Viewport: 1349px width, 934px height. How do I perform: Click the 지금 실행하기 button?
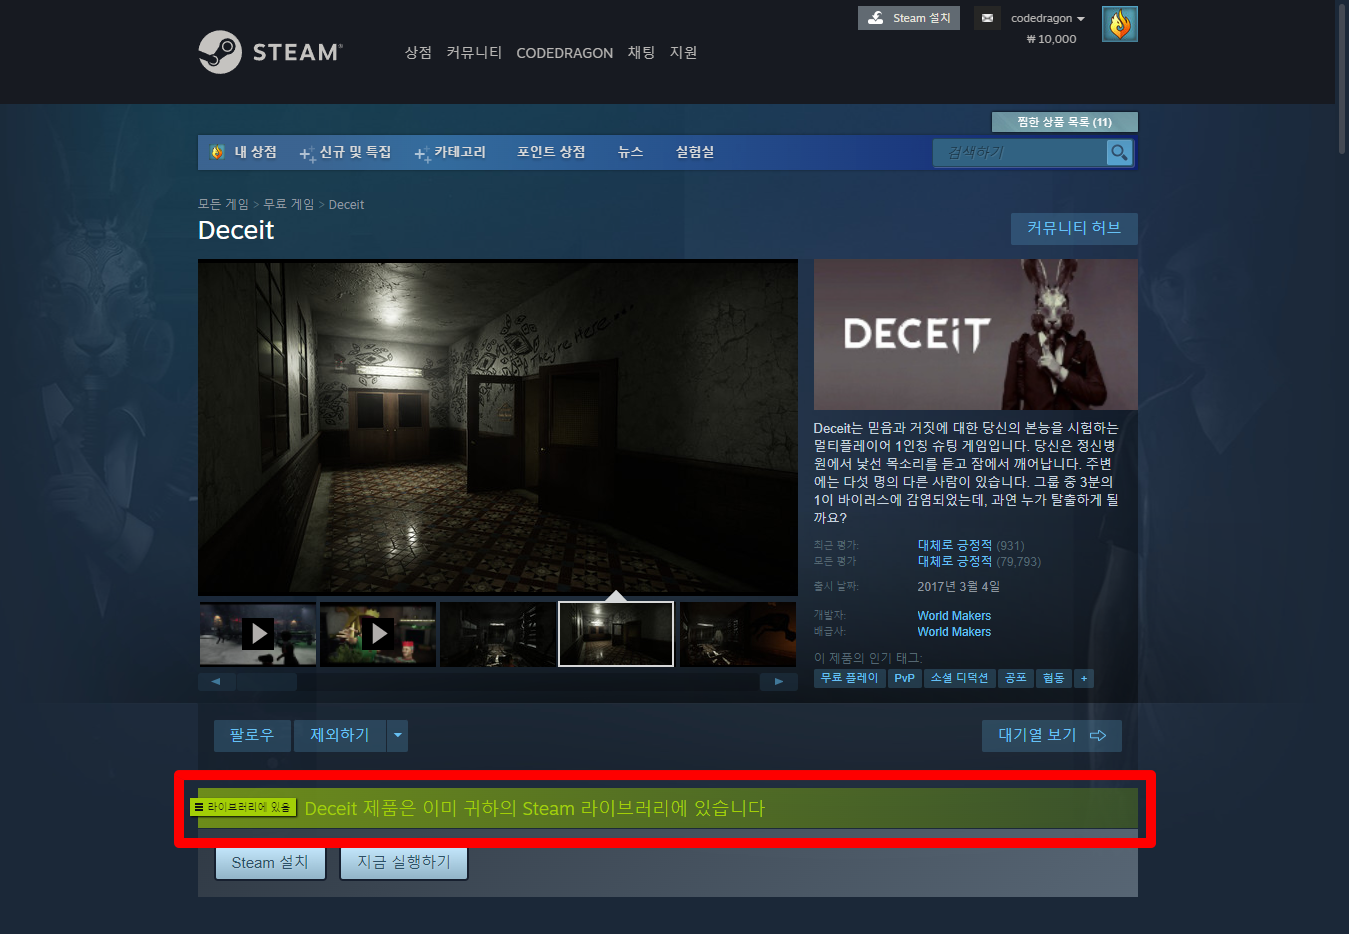[404, 863]
